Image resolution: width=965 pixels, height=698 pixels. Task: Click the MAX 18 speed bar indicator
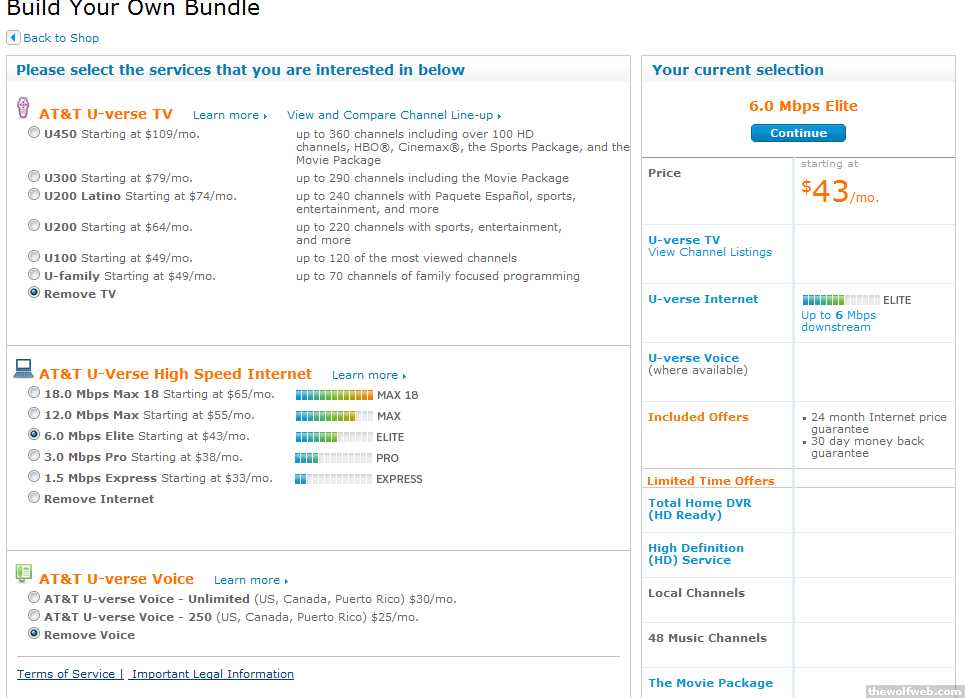pos(334,395)
